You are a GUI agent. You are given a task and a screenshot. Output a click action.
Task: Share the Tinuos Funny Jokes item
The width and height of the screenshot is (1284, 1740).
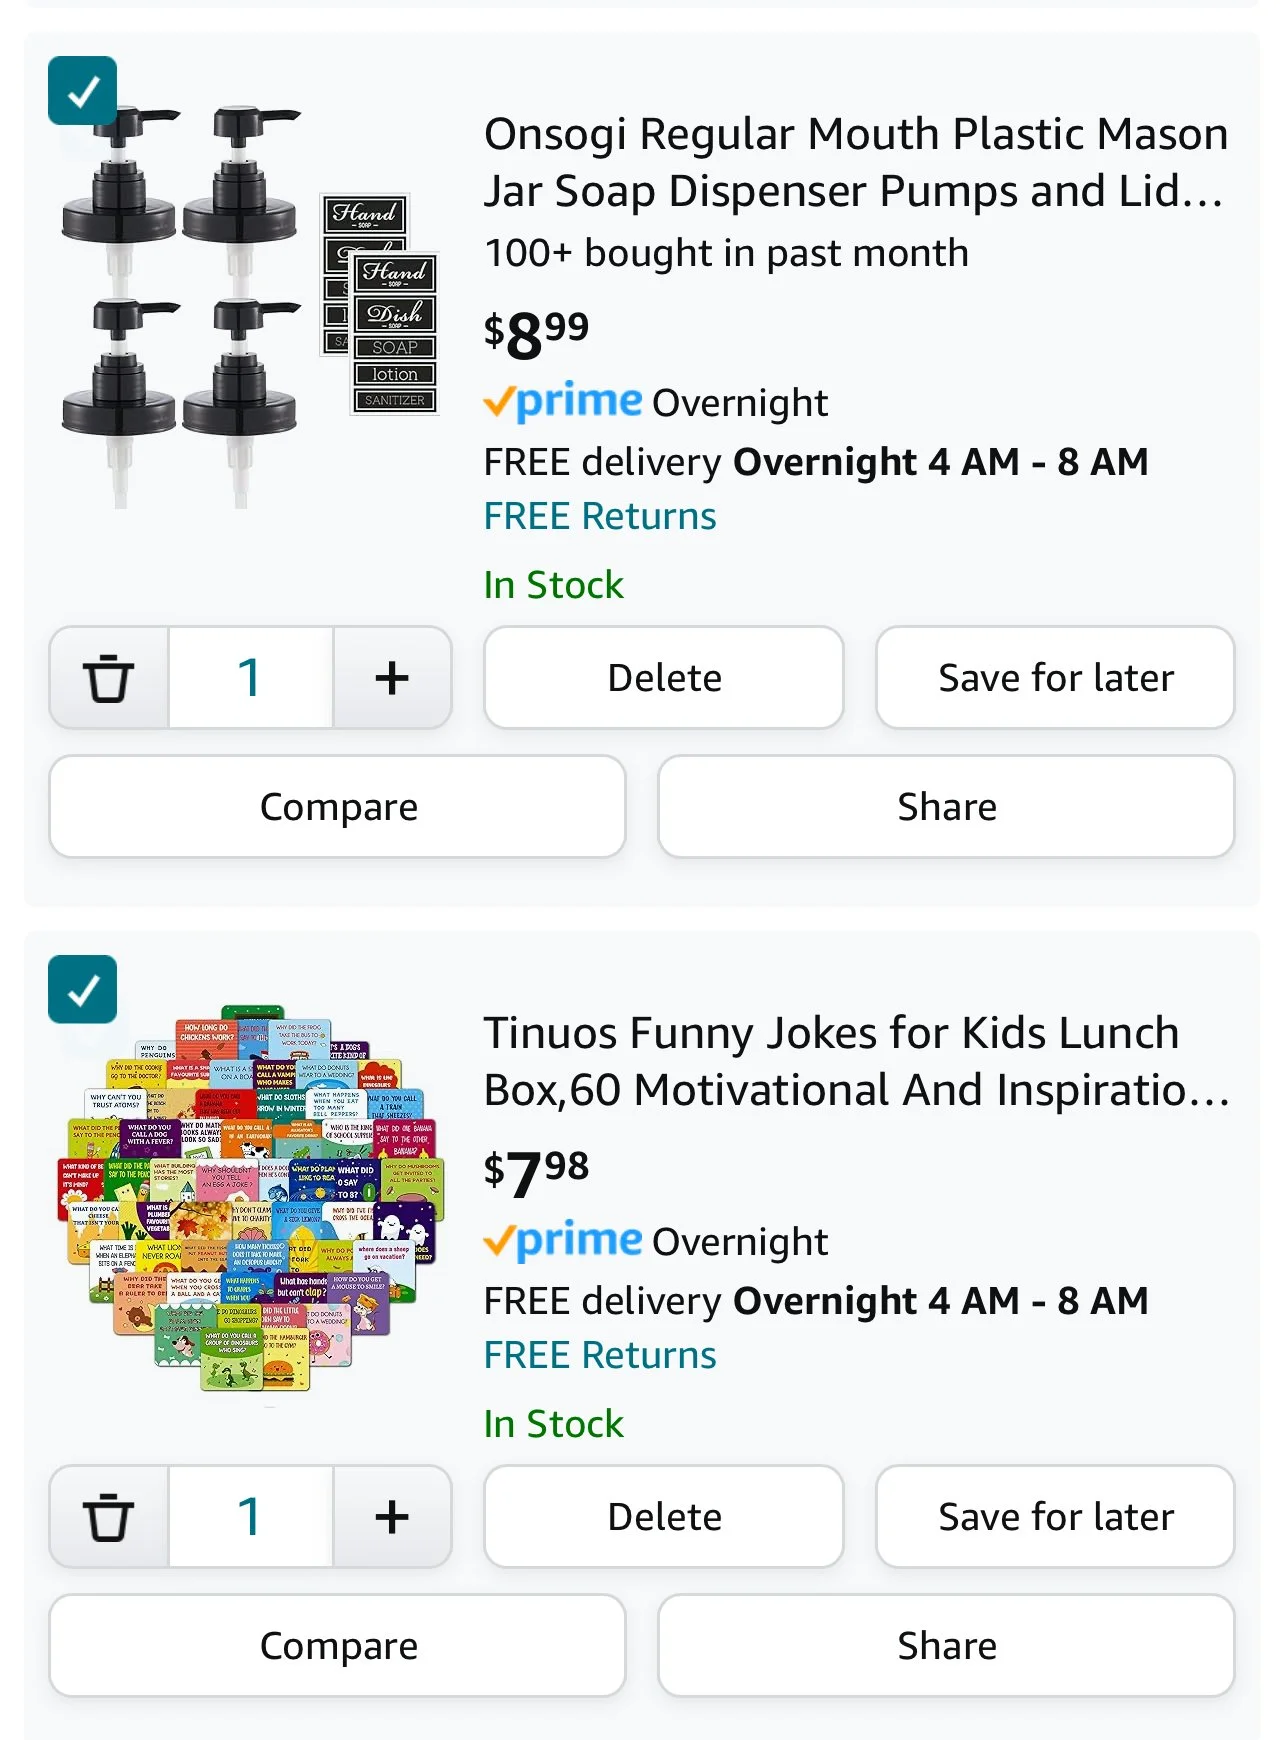(x=946, y=1646)
